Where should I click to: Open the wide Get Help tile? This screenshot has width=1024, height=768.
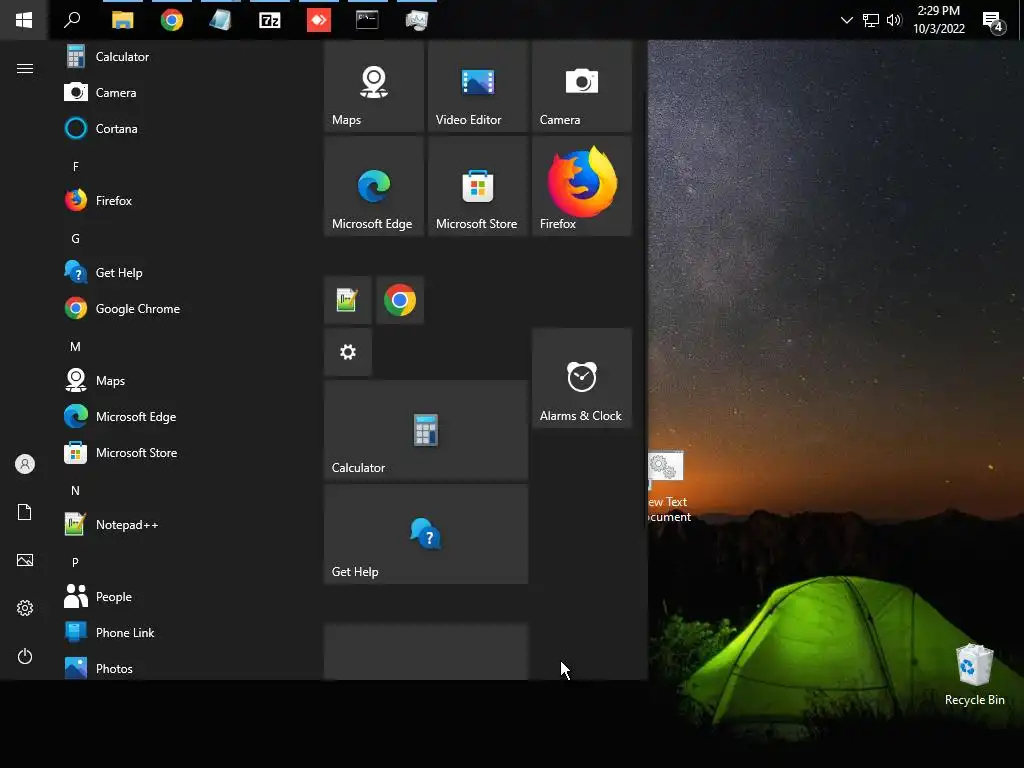click(x=426, y=534)
